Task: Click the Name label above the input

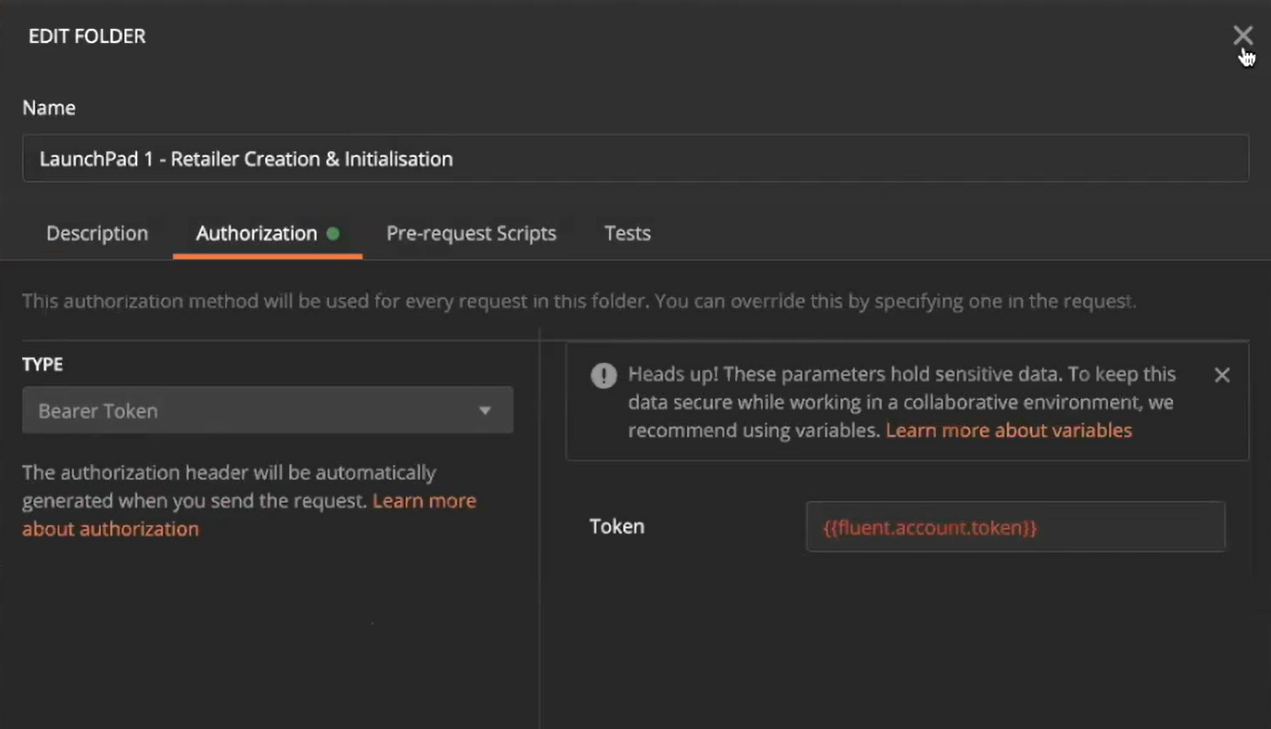Action: click(x=49, y=107)
